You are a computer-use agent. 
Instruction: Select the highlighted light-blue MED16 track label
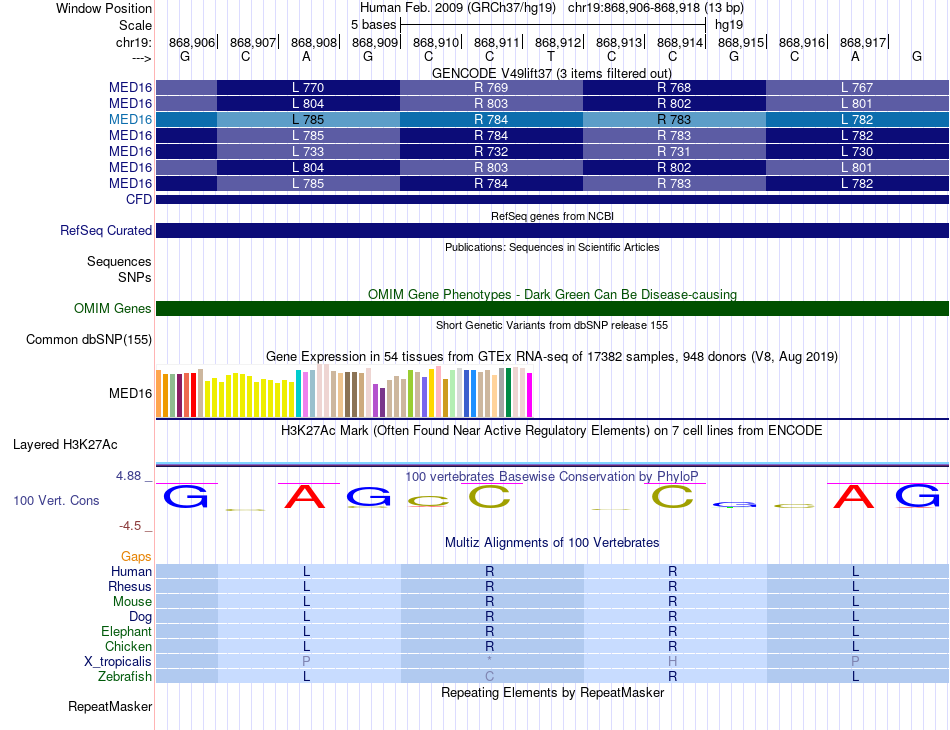130,119
